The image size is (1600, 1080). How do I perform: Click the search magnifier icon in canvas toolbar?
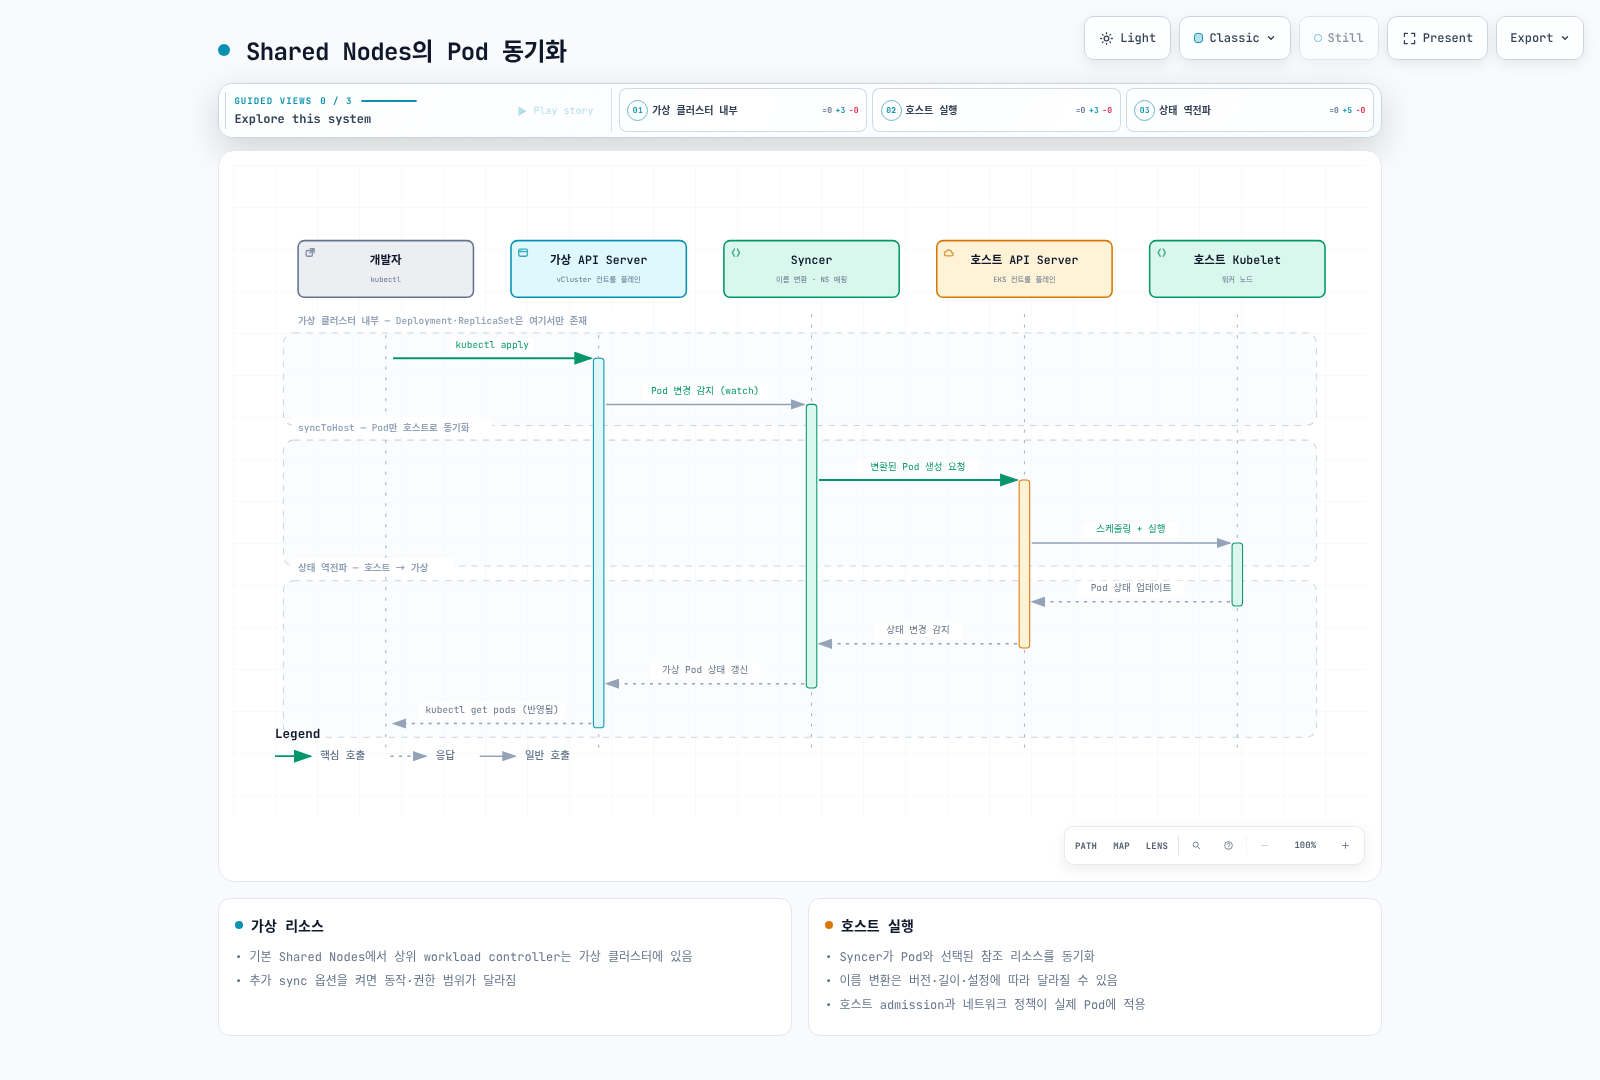coord(1196,846)
